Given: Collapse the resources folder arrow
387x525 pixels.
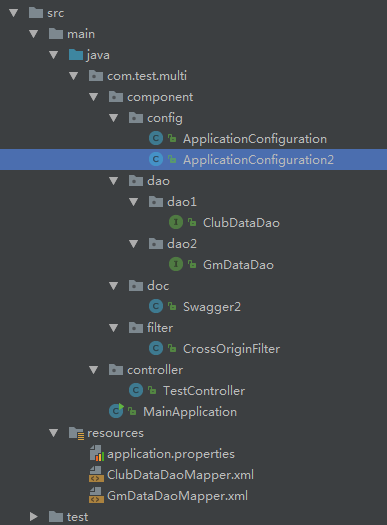Looking at the screenshot, I should click(54, 433).
